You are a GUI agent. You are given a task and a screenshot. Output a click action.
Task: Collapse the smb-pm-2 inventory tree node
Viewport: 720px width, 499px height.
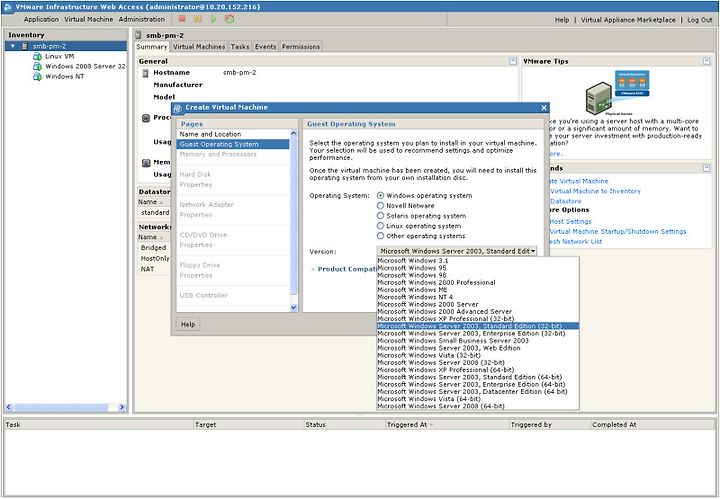(x=13, y=46)
